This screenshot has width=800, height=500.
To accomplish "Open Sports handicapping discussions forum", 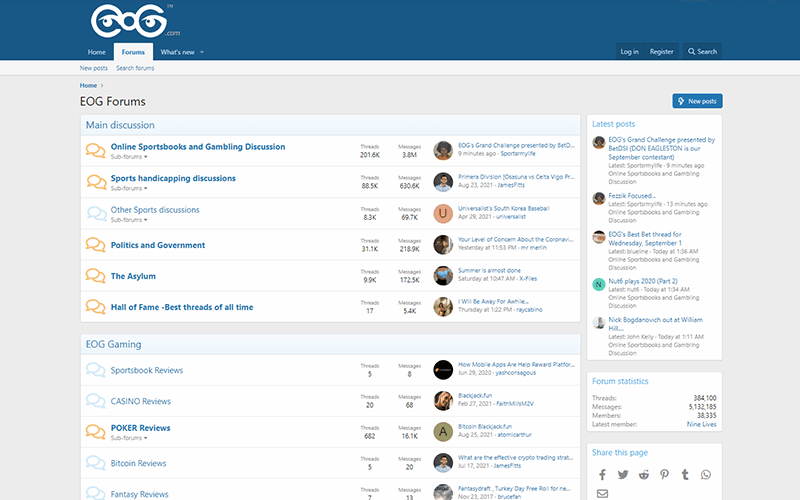I will [173, 178].
